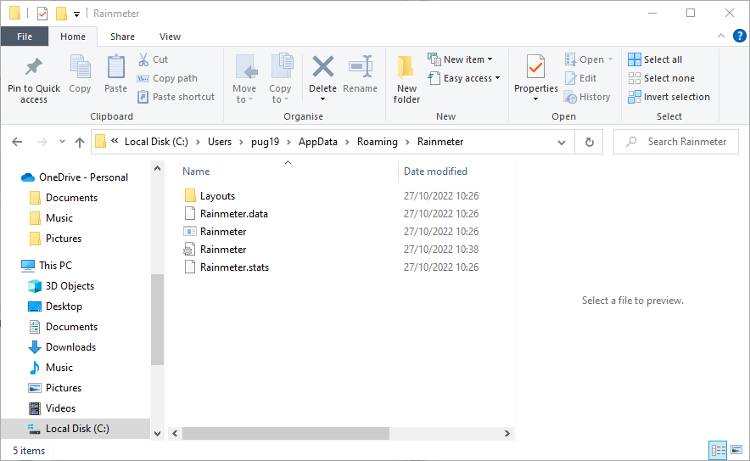Click Roaming in the address path
This screenshot has height=461, width=750.
click(377, 142)
